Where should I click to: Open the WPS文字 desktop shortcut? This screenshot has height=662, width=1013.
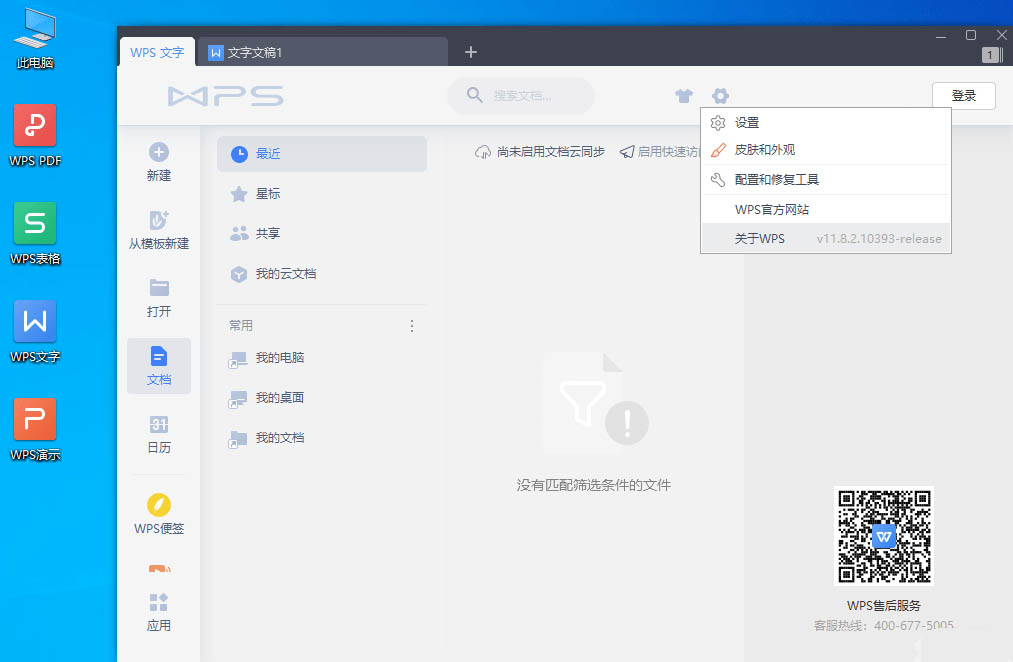point(35,332)
